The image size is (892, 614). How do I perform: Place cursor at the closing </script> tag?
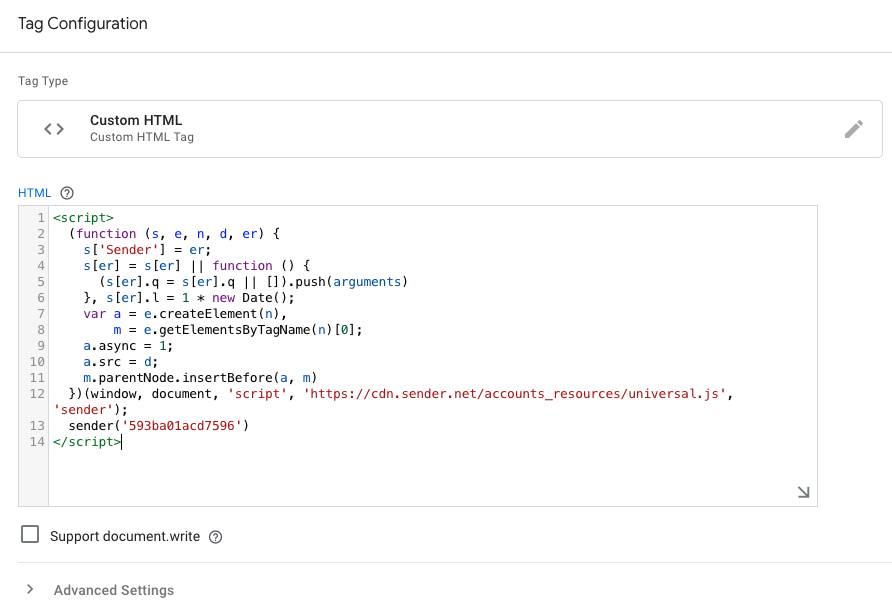pos(87,442)
